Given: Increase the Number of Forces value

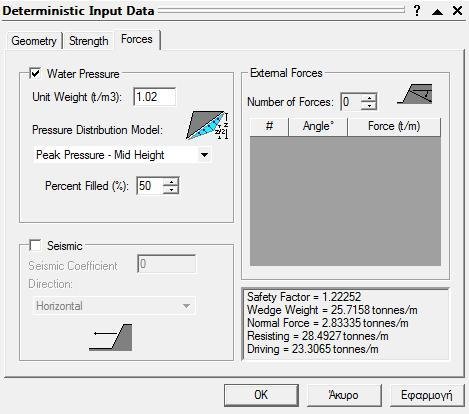Looking at the screenshot, I should (x=369, y=98).
